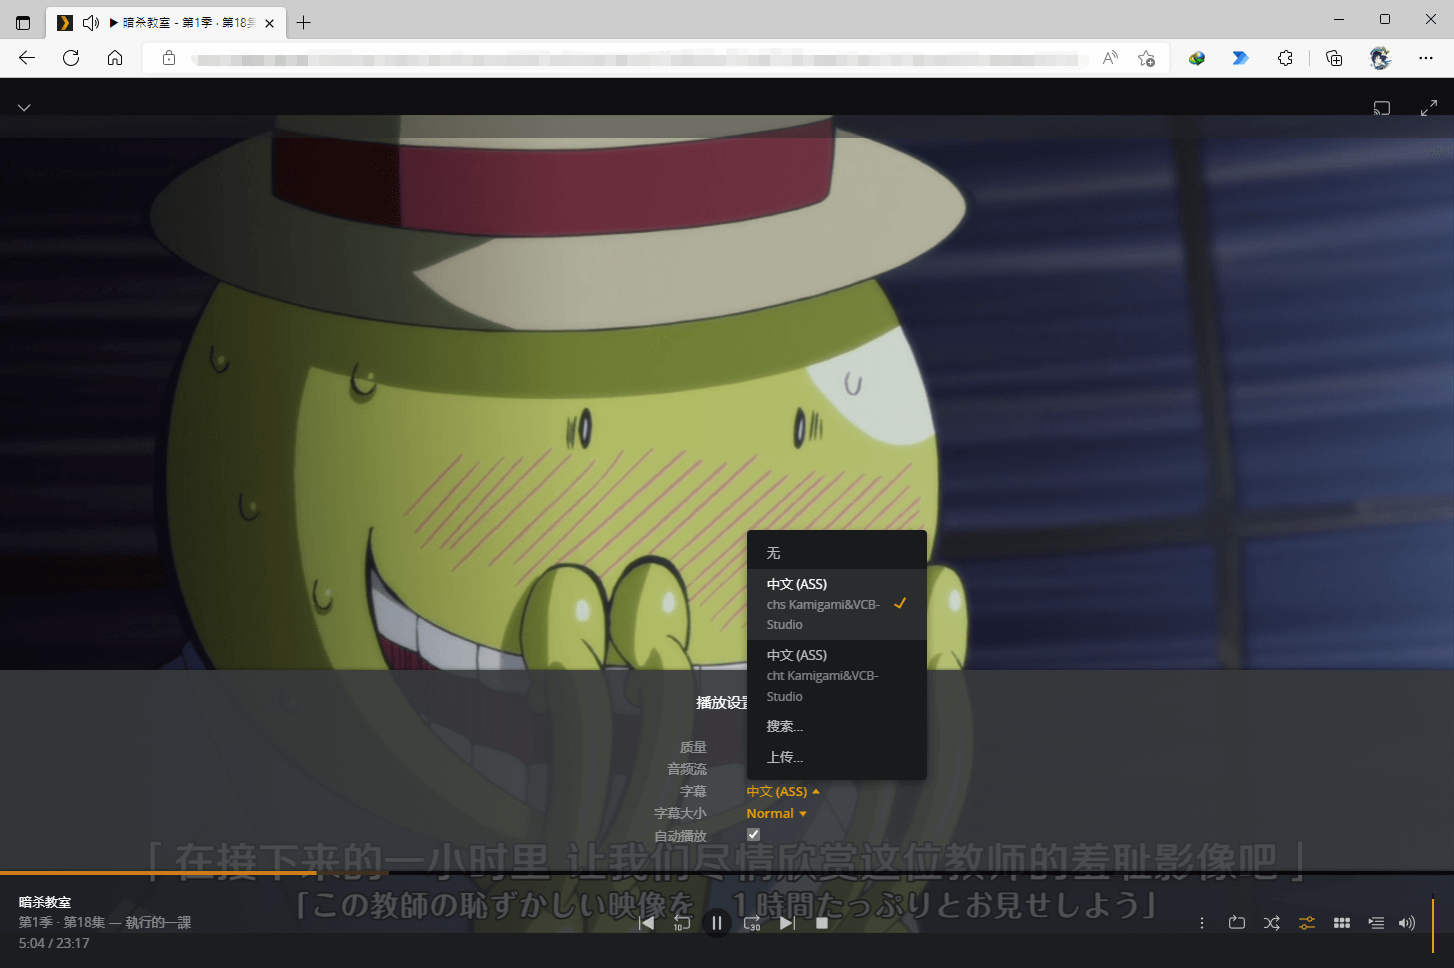
Task: Open 搜索... to search for subtitles
Action: (x=785, y=725)
